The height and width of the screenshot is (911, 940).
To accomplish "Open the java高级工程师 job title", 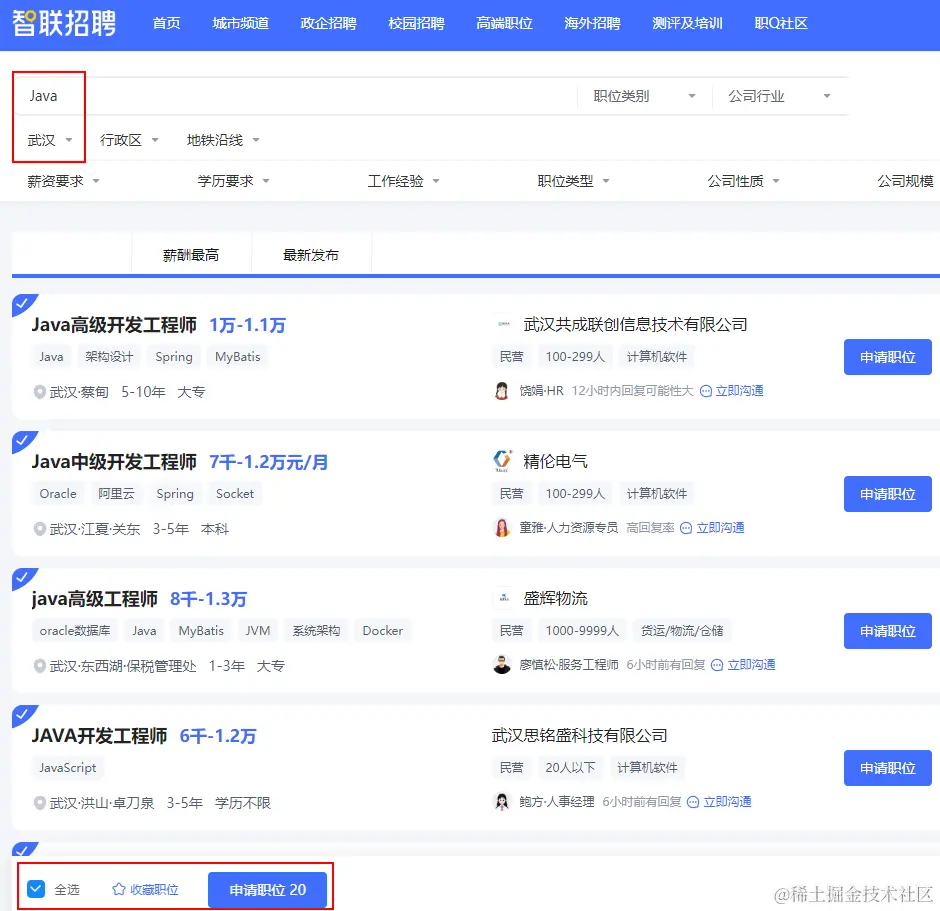I will (x=95, y=599).
